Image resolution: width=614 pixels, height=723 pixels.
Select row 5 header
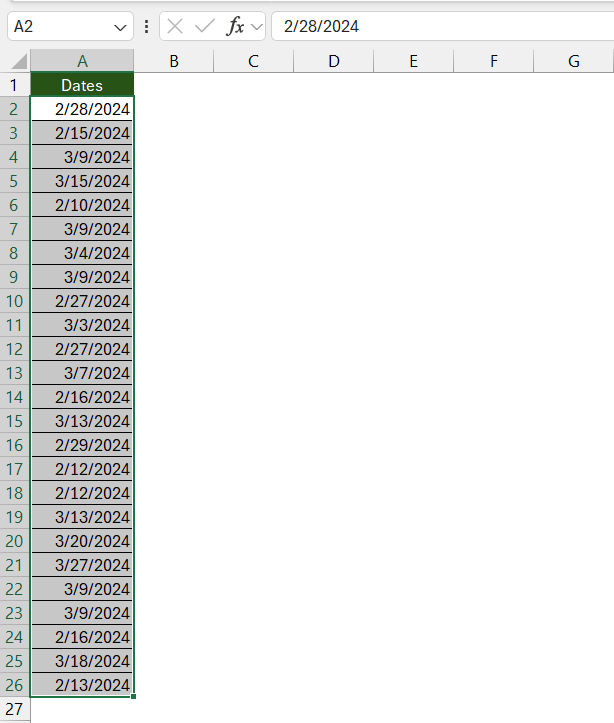click(x=14, y=181)
